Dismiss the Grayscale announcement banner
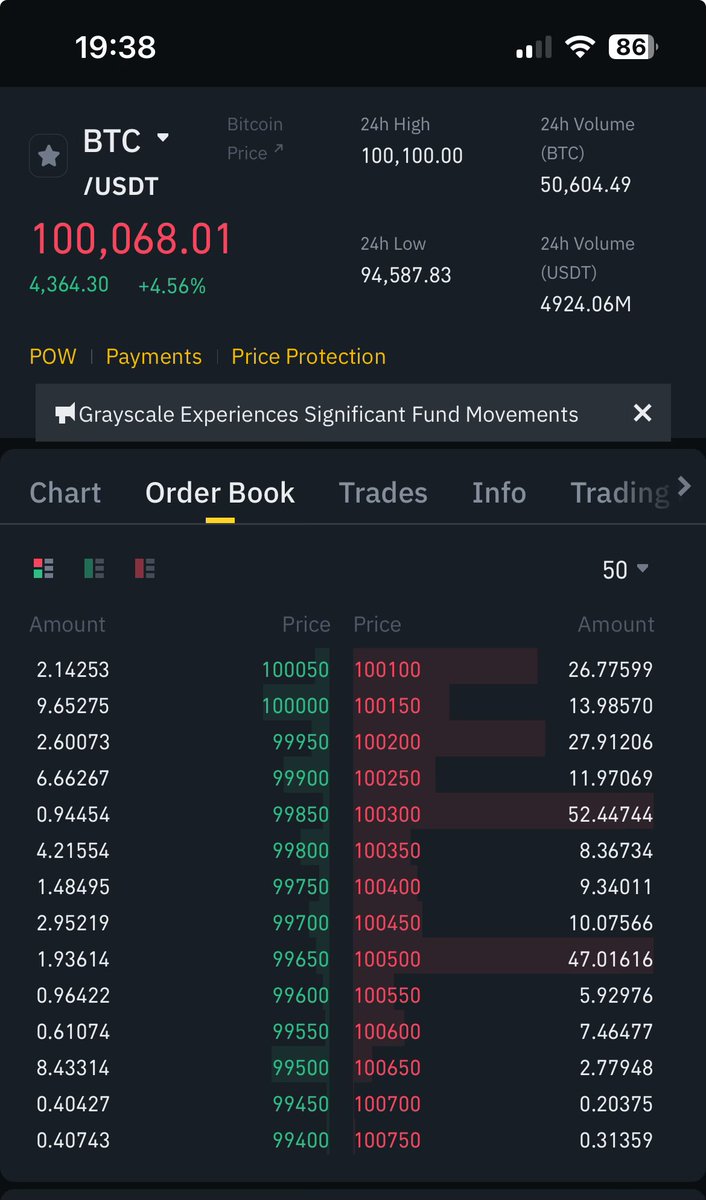Image resolution: width=706 pixels, height=1200 pixels. click(x=643, y=413)
